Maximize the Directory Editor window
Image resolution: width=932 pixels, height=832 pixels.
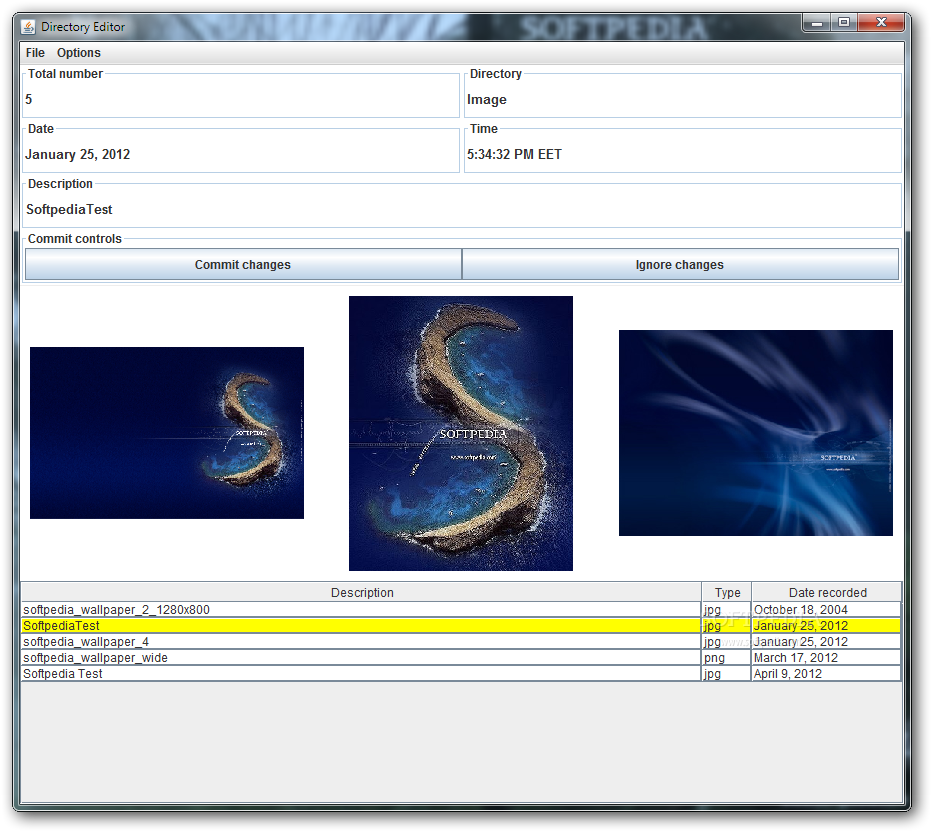[843, 23]
